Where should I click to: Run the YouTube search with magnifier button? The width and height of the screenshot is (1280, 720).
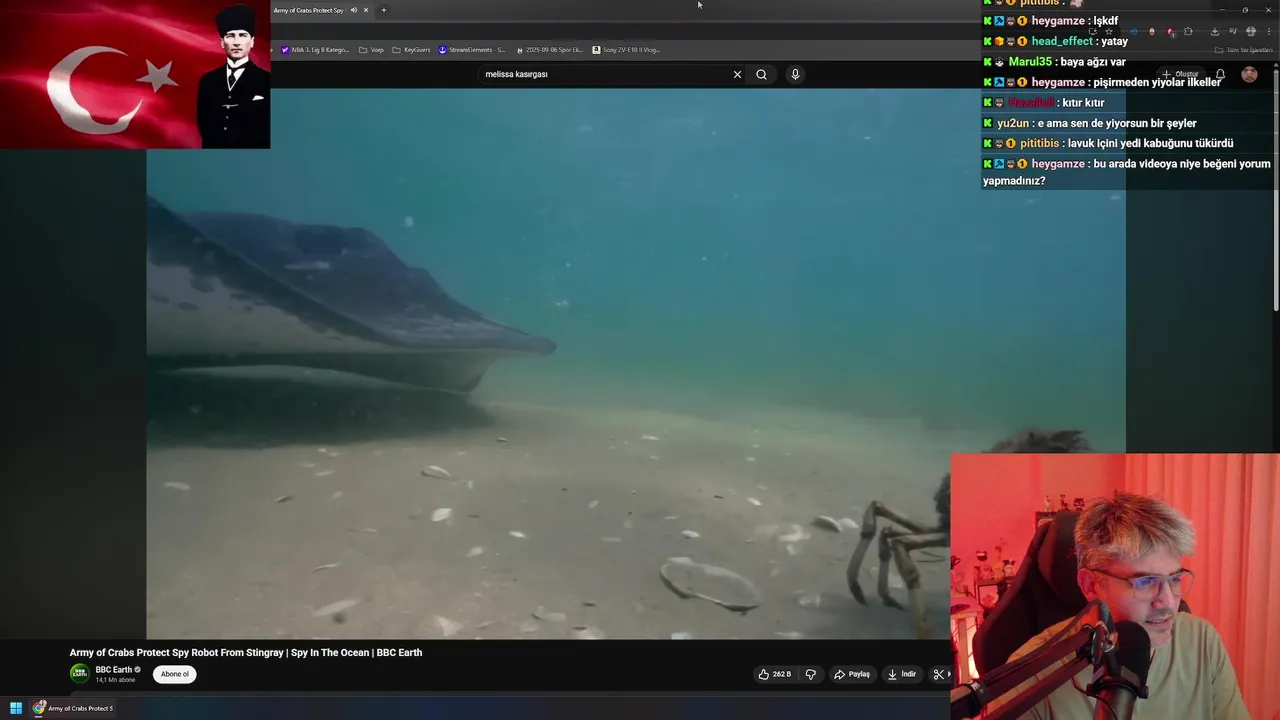click(x=761, y=74)
